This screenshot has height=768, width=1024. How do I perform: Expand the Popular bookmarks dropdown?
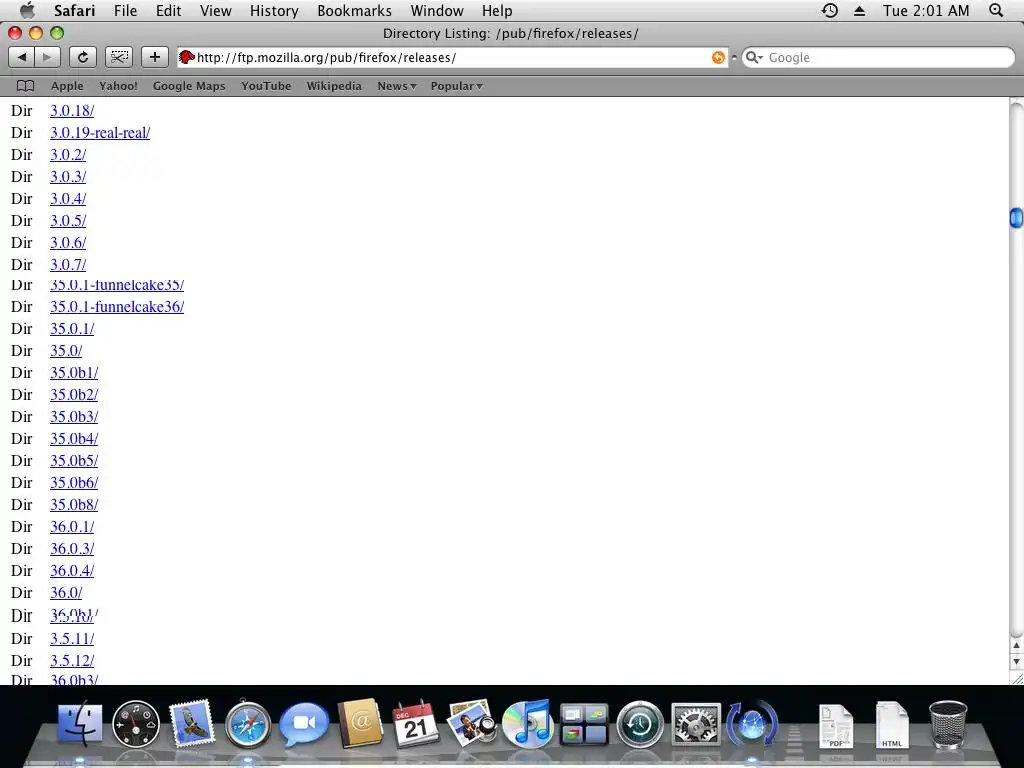click(456, 86)
